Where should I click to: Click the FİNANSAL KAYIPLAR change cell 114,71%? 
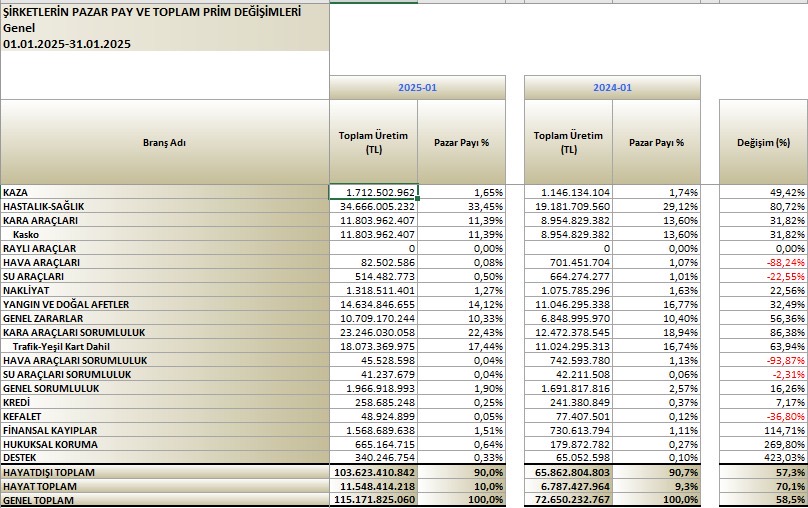pos(763,429)
